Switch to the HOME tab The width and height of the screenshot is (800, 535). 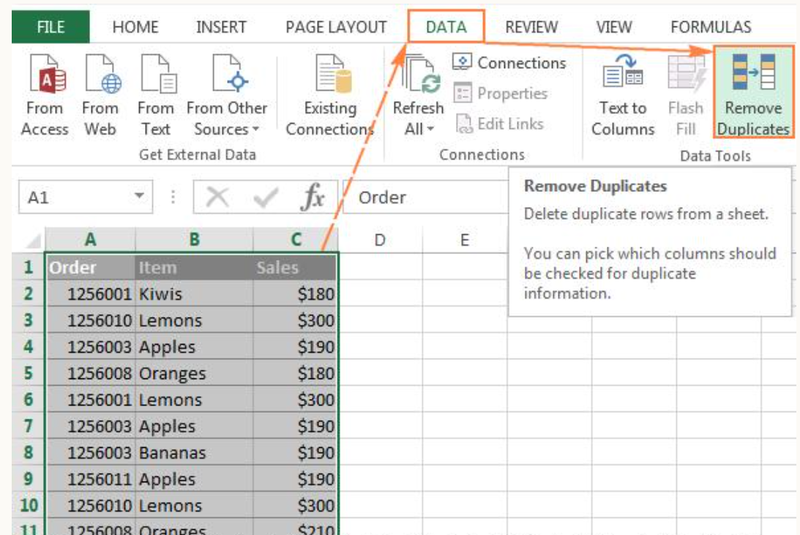[135, 27]
